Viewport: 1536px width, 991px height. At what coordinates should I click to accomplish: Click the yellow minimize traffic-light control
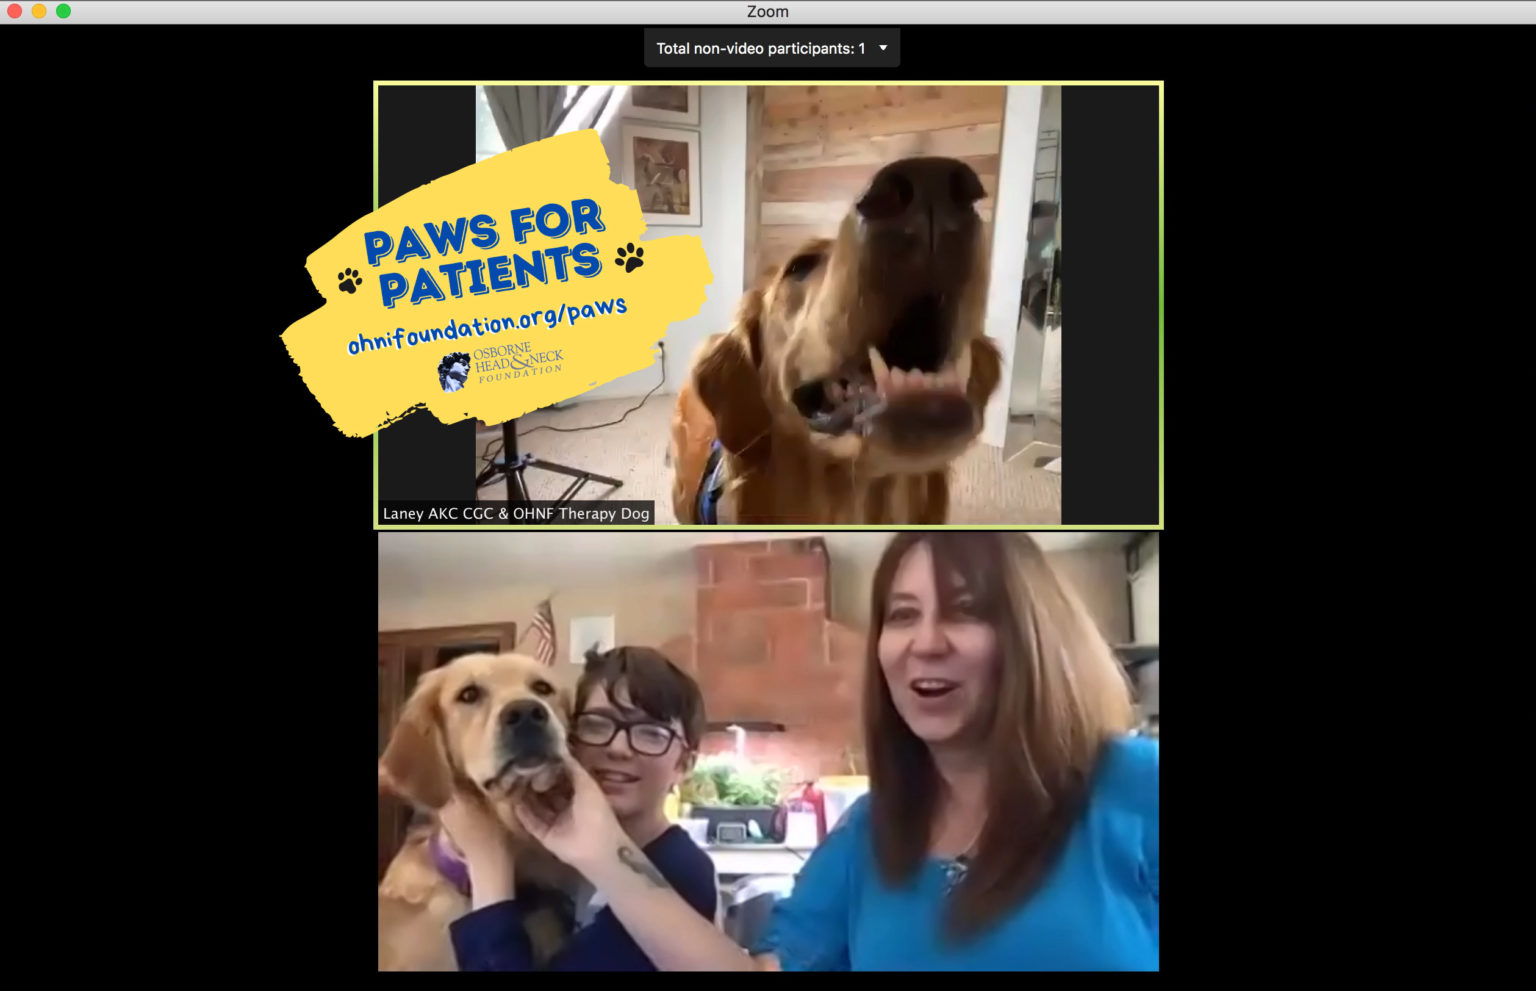(39, 12)
